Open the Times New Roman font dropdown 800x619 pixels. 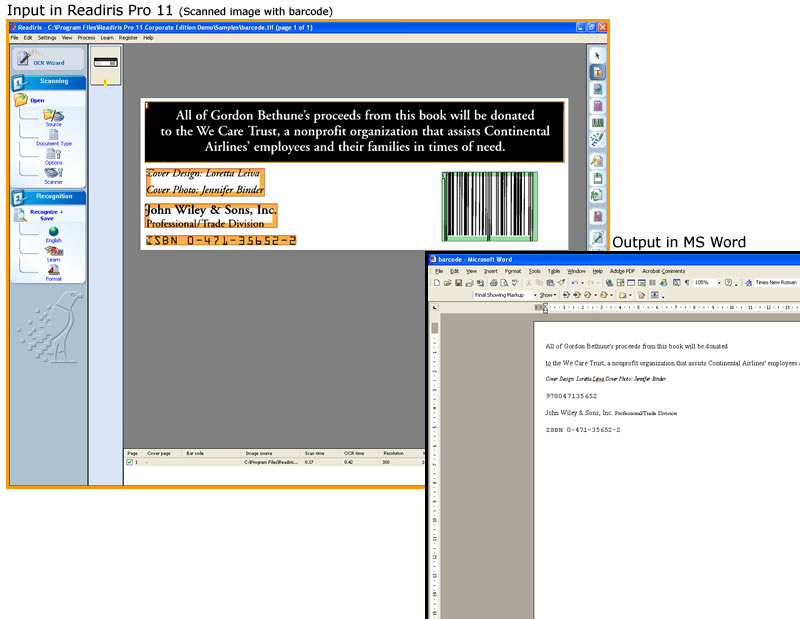click(x=775, y=283)
